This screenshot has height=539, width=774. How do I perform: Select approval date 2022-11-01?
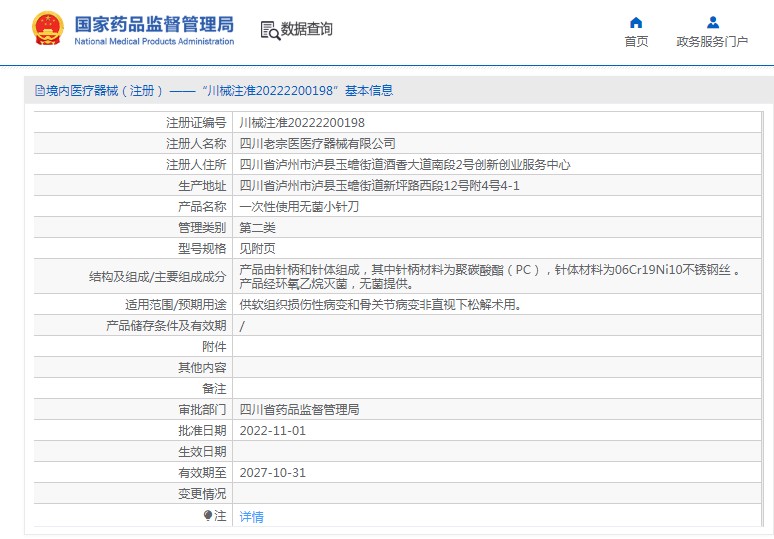pos(272,430)
